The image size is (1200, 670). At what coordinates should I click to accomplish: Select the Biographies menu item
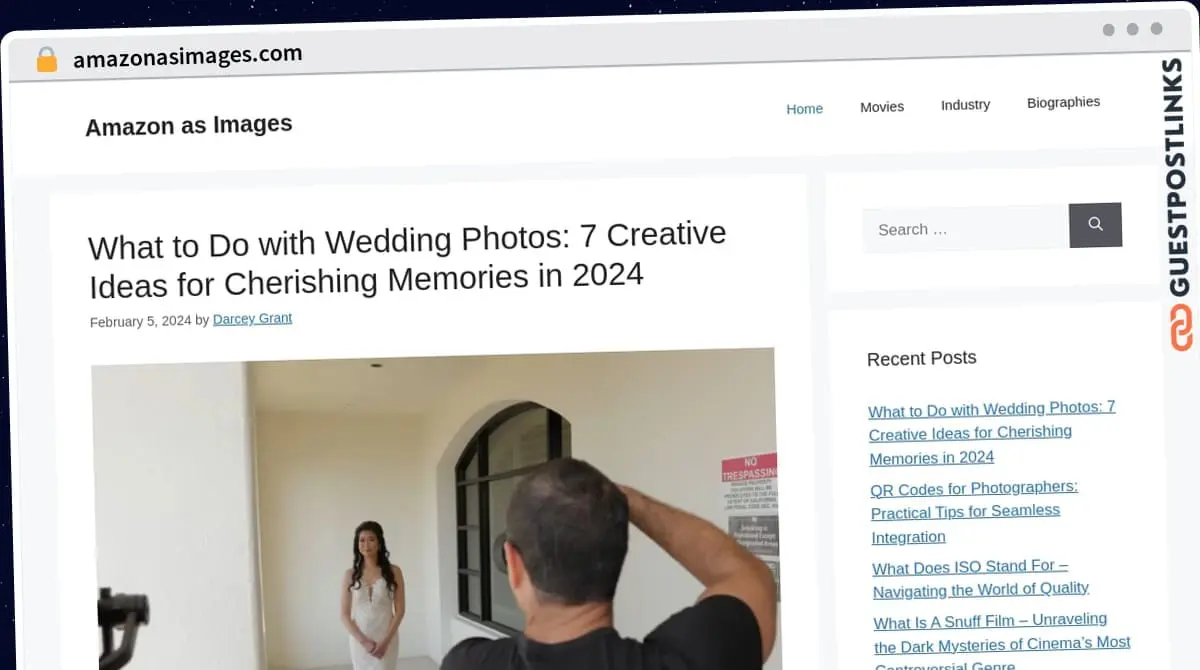pyautogui.click(x=1063, y=102)
